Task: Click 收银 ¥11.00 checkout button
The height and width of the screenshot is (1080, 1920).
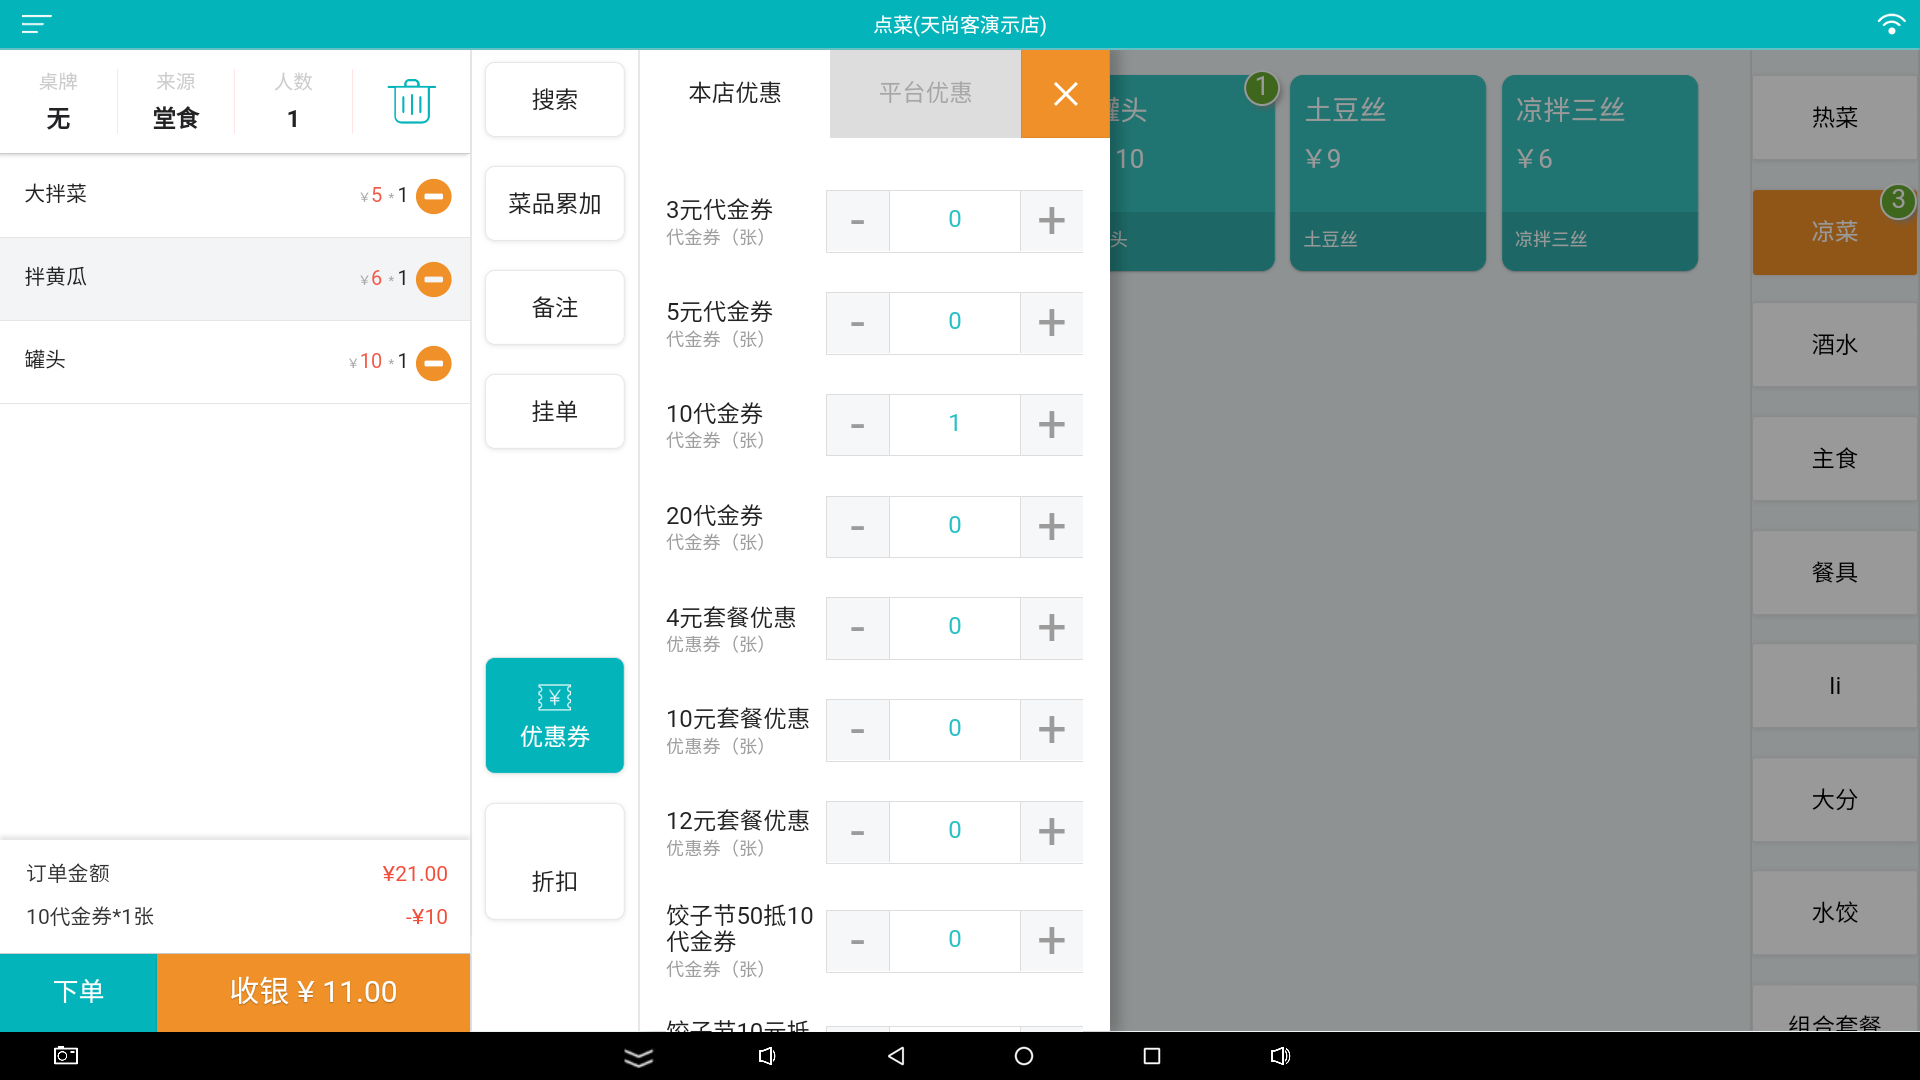Action: pyautogui.click(x=314, y=992)
